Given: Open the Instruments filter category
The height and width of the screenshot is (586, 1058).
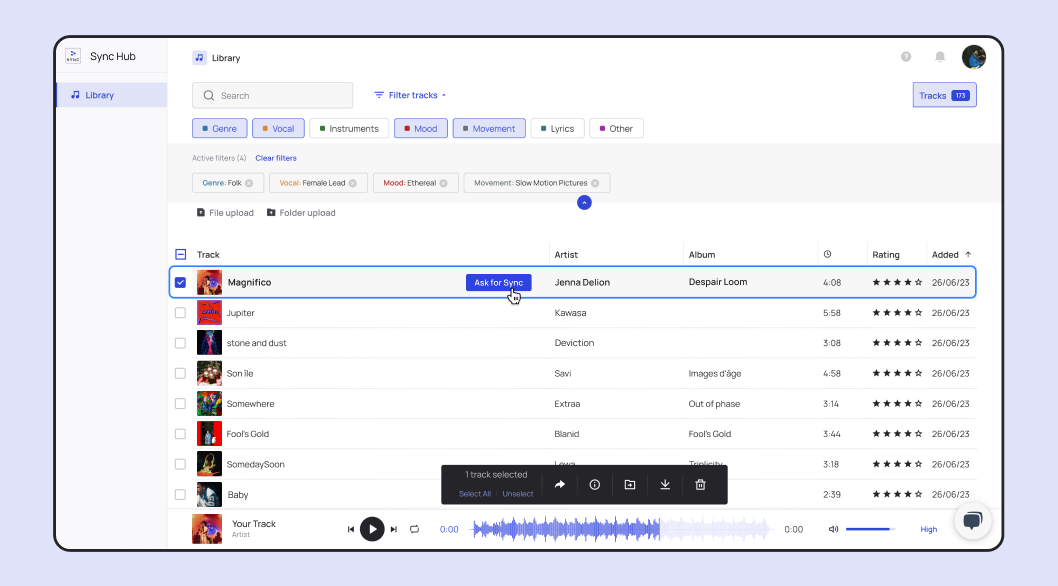Looking at the screenshot, I should point(349,128).
